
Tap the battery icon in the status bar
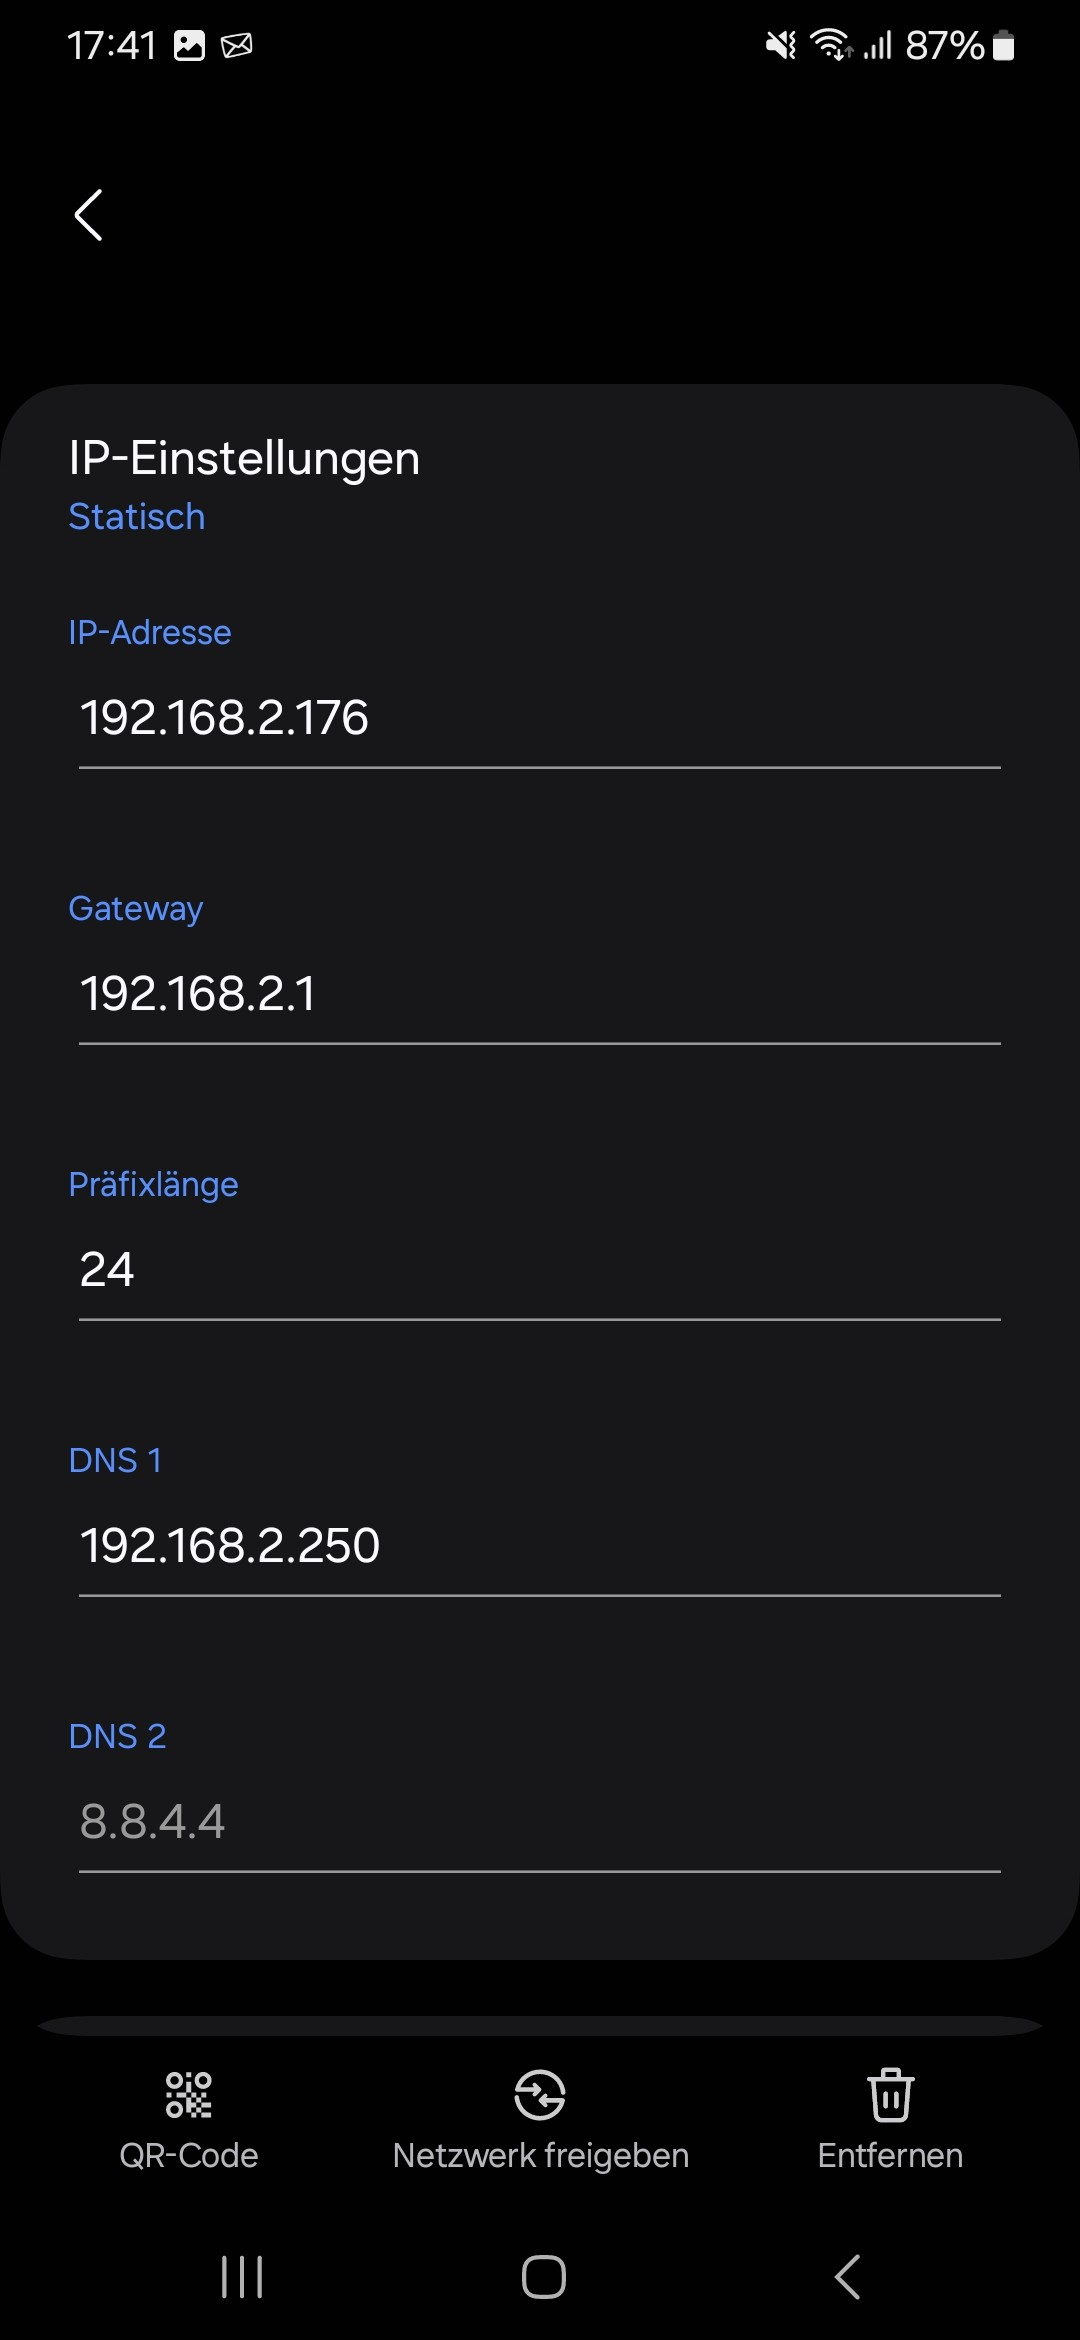(x=1004, y=45)
